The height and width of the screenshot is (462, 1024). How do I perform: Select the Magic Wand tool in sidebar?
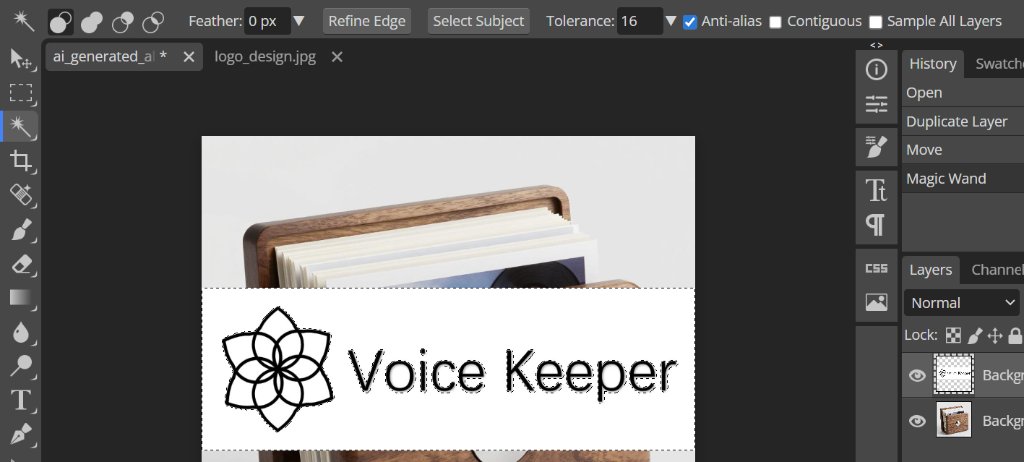pos(21,126)
